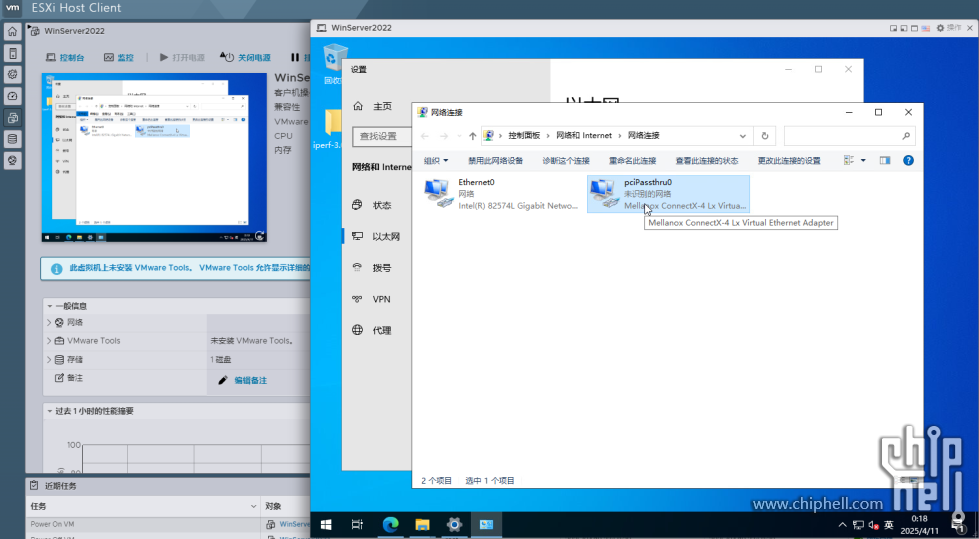The image size is (979, 539).
Task: Click the 控制台 console button
Action: coord(65,57)
